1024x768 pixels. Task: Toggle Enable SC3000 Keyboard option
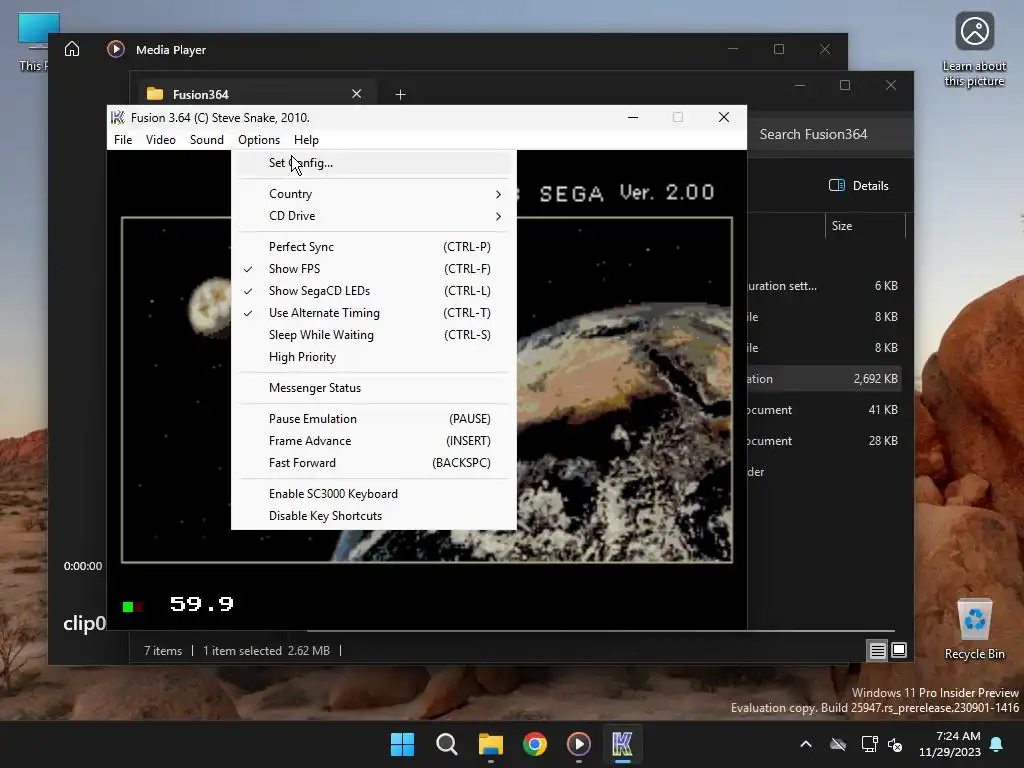click(374, 494)
